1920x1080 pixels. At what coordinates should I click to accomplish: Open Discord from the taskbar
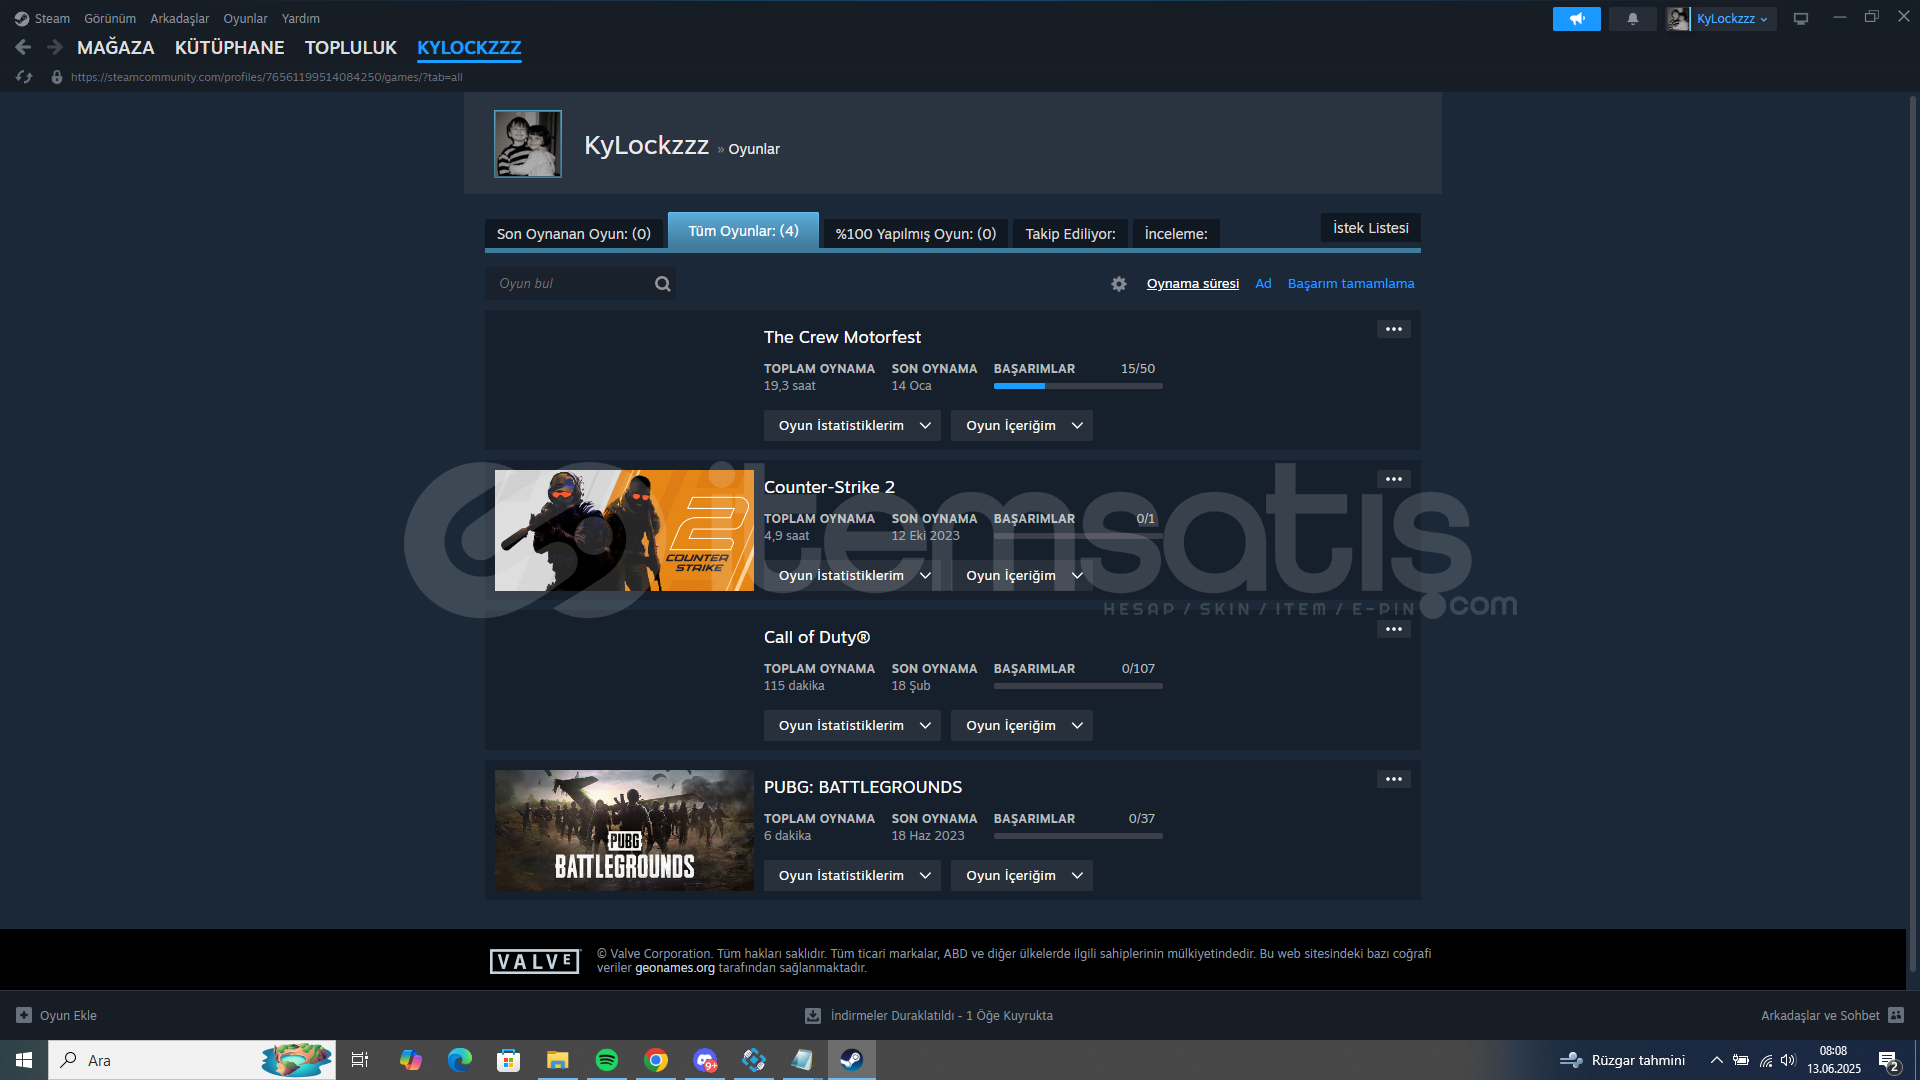click(x=705, y=1060)
